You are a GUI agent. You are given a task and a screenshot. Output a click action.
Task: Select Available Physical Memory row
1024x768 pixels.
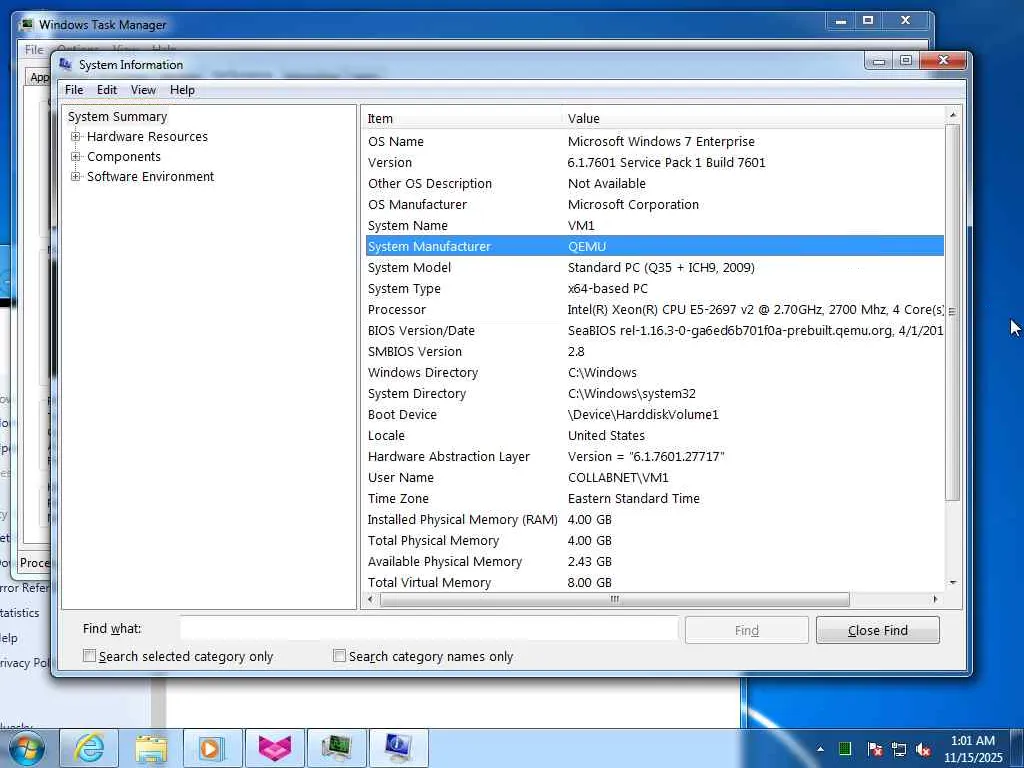point(655,561)
